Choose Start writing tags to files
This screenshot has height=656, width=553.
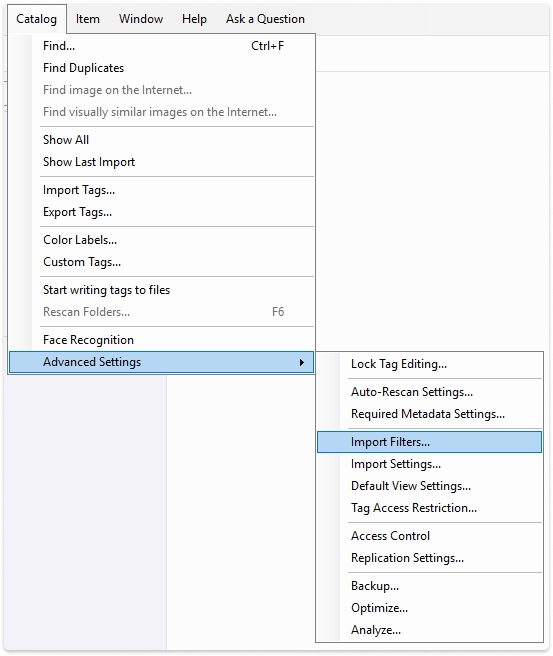[161, 290]
